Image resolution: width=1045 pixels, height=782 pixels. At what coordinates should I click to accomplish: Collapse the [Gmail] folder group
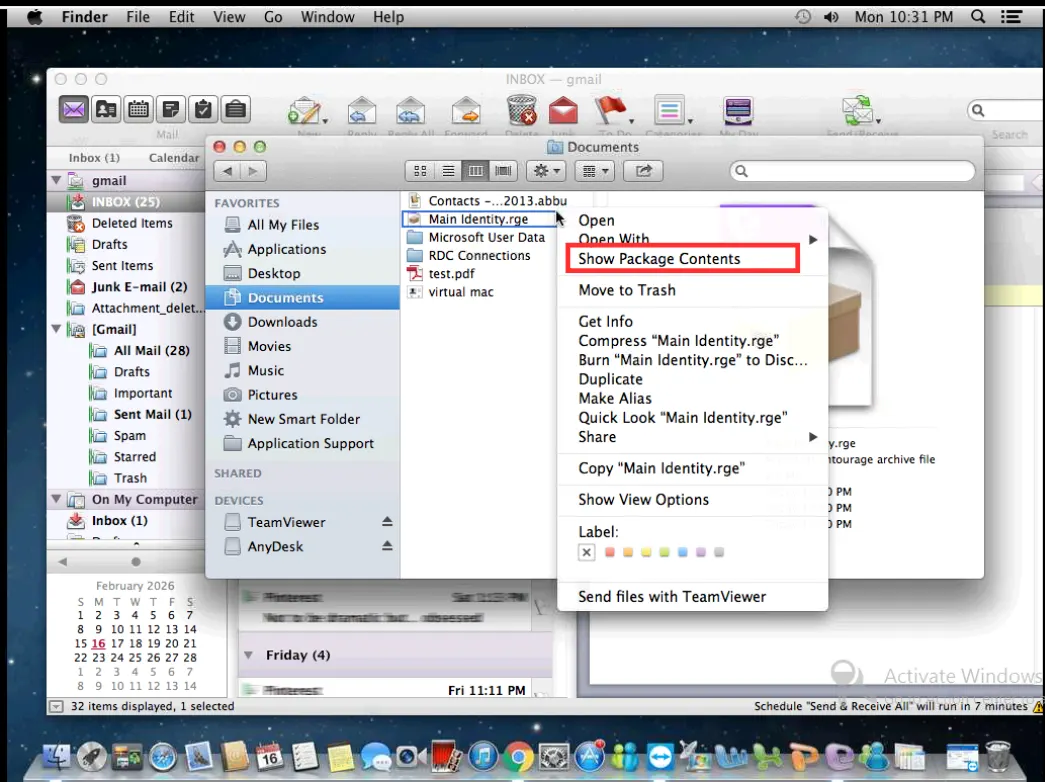(56, 329)
